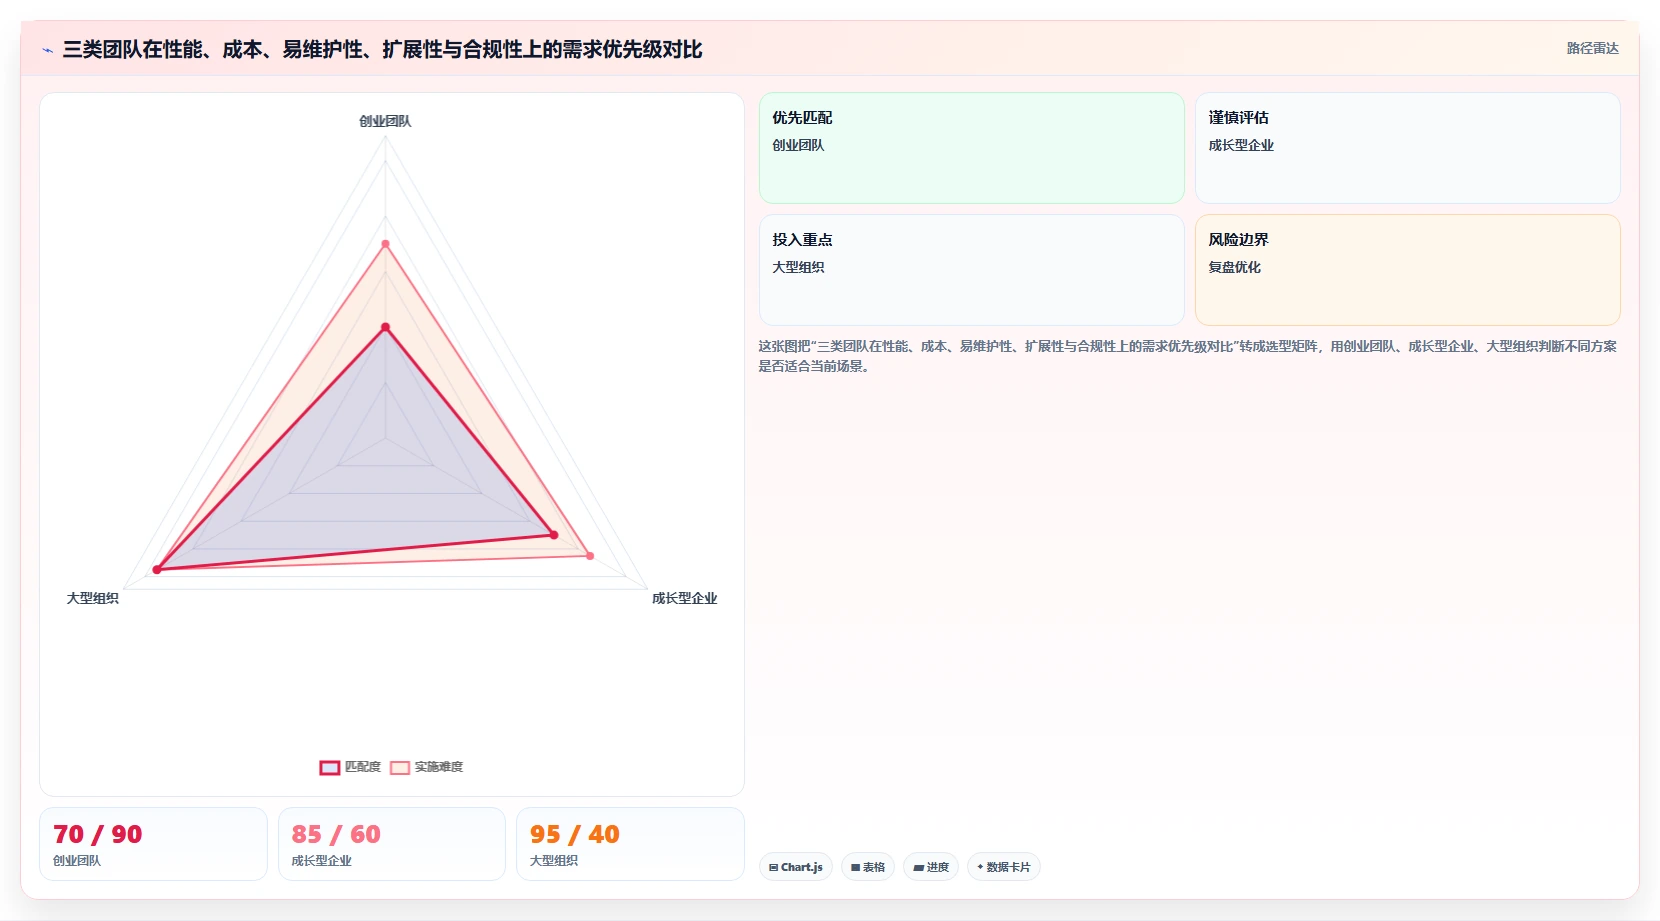Toggle the 匹配度 legend swatch
1660x921 pixels.
[330, 768]
